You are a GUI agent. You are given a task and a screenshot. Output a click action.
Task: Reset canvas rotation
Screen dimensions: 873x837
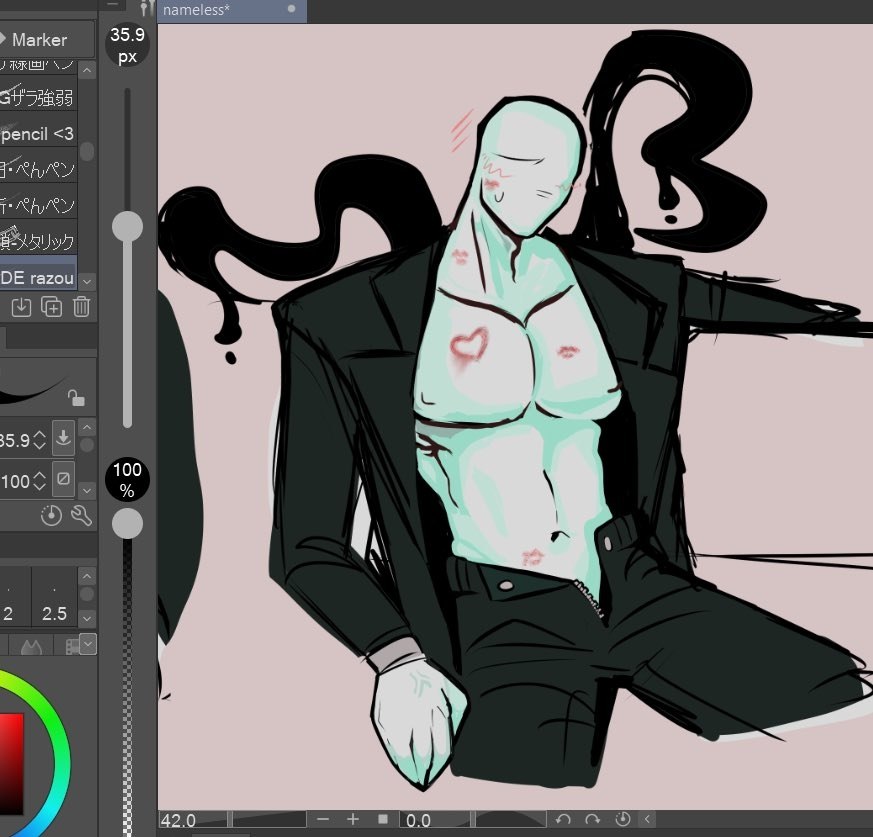[x=622, y=819]
